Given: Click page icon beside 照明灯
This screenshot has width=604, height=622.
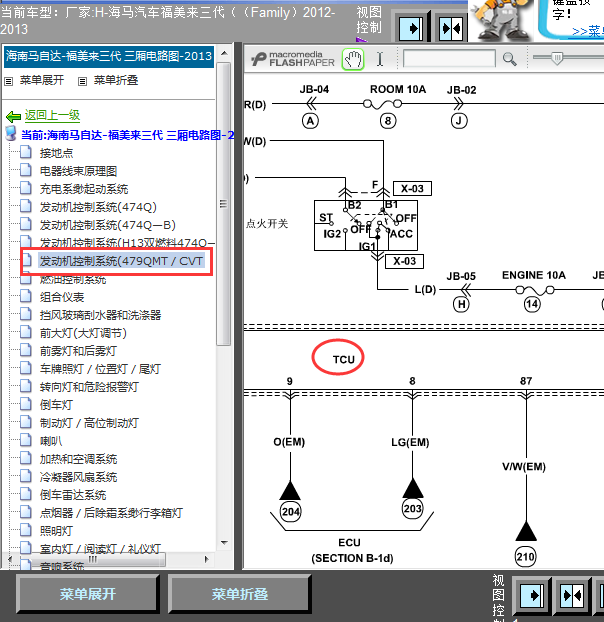Looking at the screenshot, I should (26, 530).
